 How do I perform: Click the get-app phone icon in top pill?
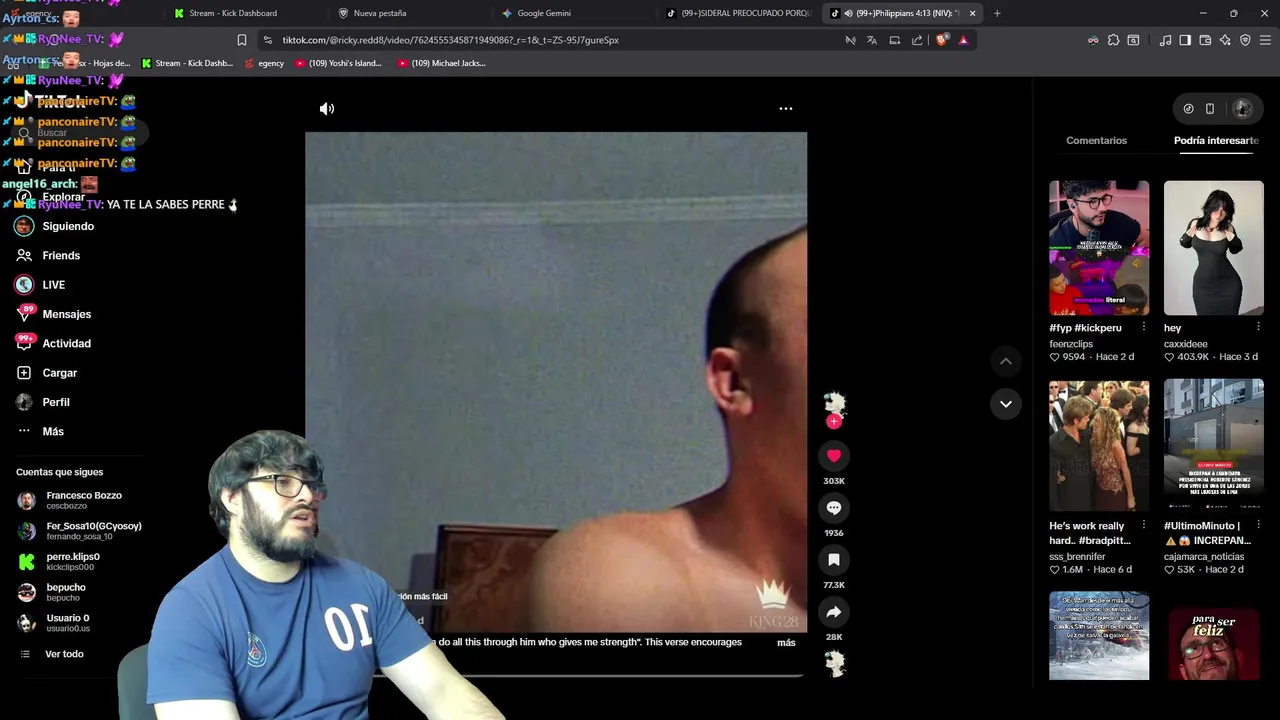coord(1210,108)
